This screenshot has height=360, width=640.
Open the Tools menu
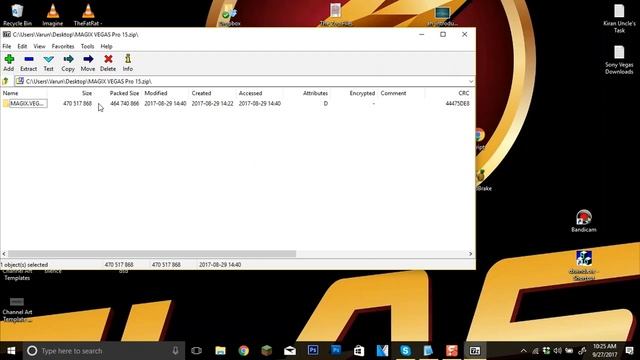click(87, 47)
